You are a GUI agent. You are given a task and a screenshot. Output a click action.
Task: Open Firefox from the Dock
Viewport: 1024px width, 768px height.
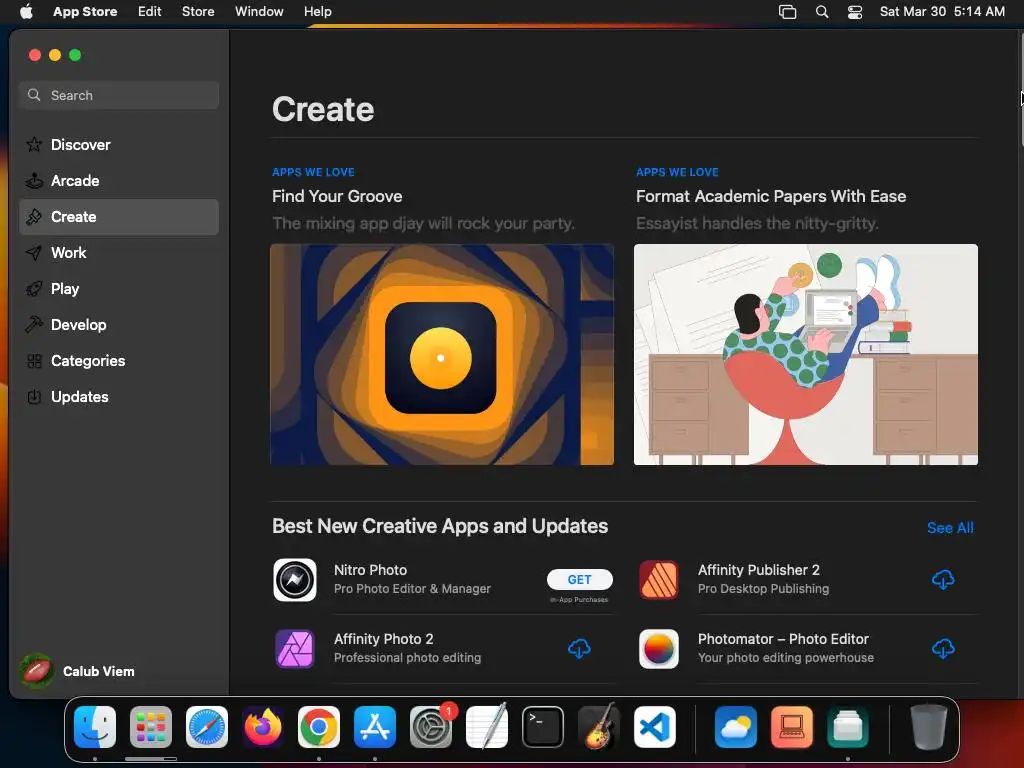(x=263, y=727)
